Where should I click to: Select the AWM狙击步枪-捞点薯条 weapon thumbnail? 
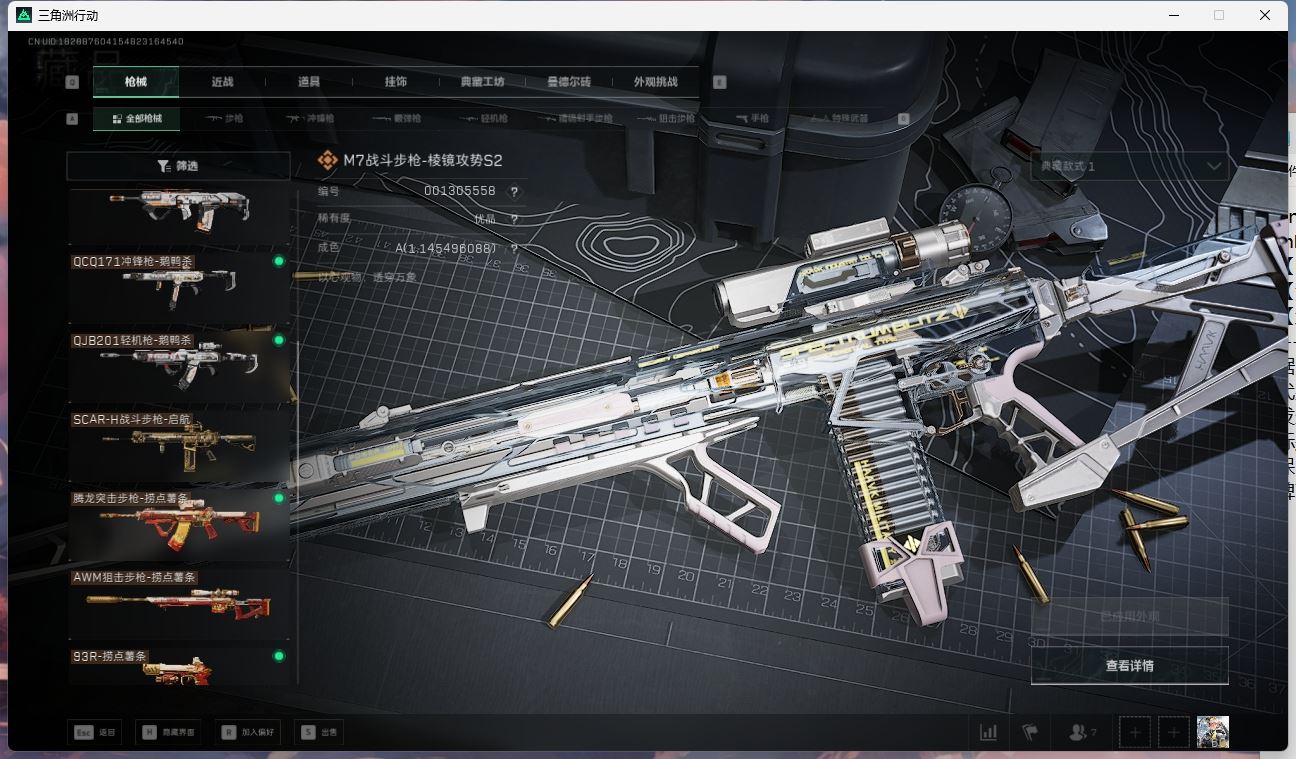[178, 600]
